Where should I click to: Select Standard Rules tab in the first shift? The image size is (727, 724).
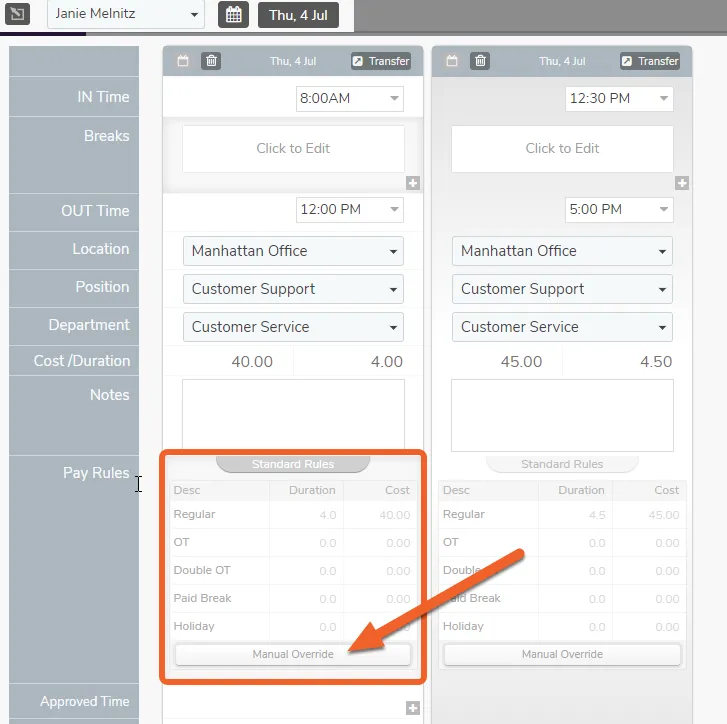[x=293, y=464]
